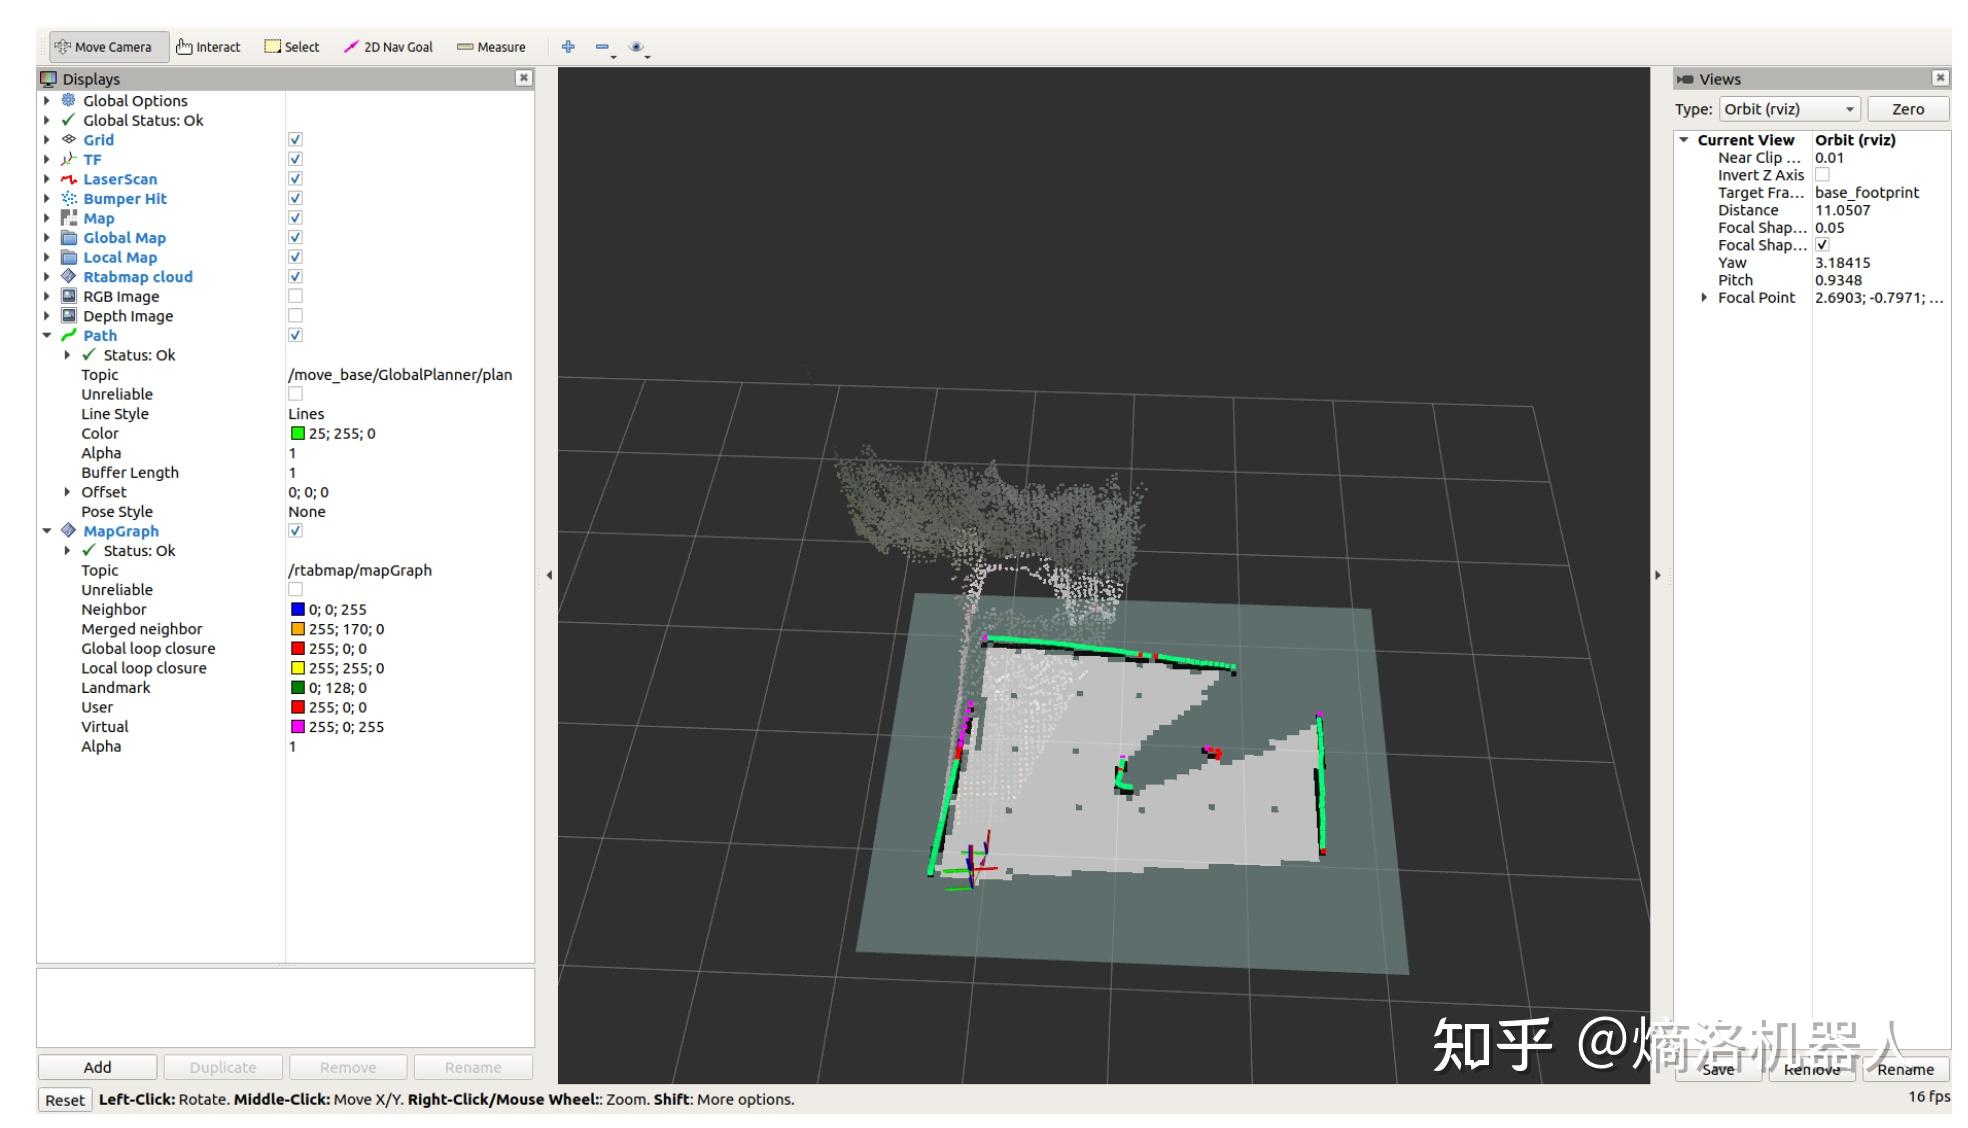Open the view Type dropdown Orbit (rviz)
Viewport: 1968px width, 1128px height.
[x=1788, y=109]
